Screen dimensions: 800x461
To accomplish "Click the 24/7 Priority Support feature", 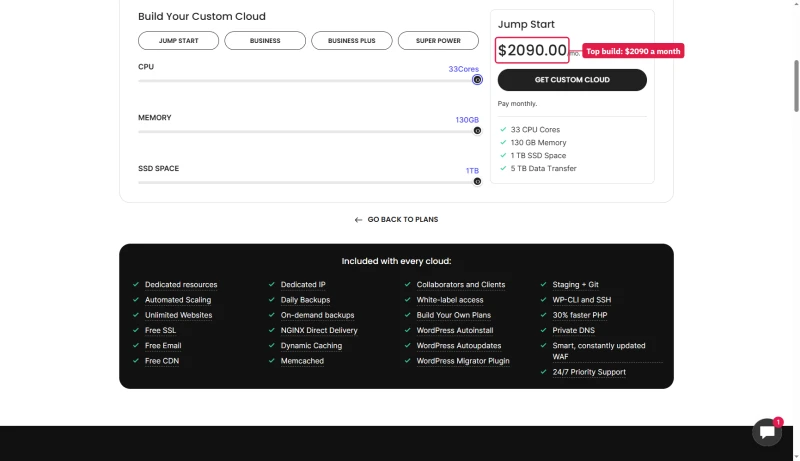I will click(589, 372).
